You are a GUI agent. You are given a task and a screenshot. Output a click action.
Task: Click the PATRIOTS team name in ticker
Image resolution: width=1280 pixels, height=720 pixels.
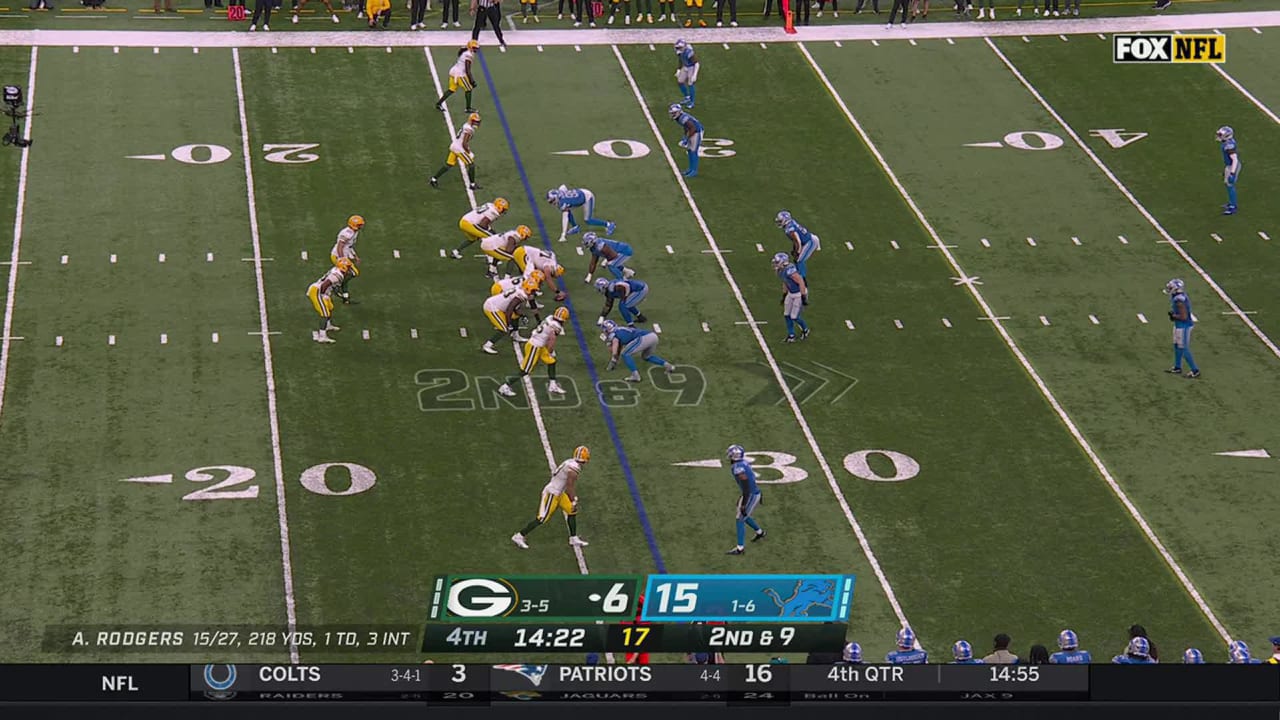(x=605, y=674)
